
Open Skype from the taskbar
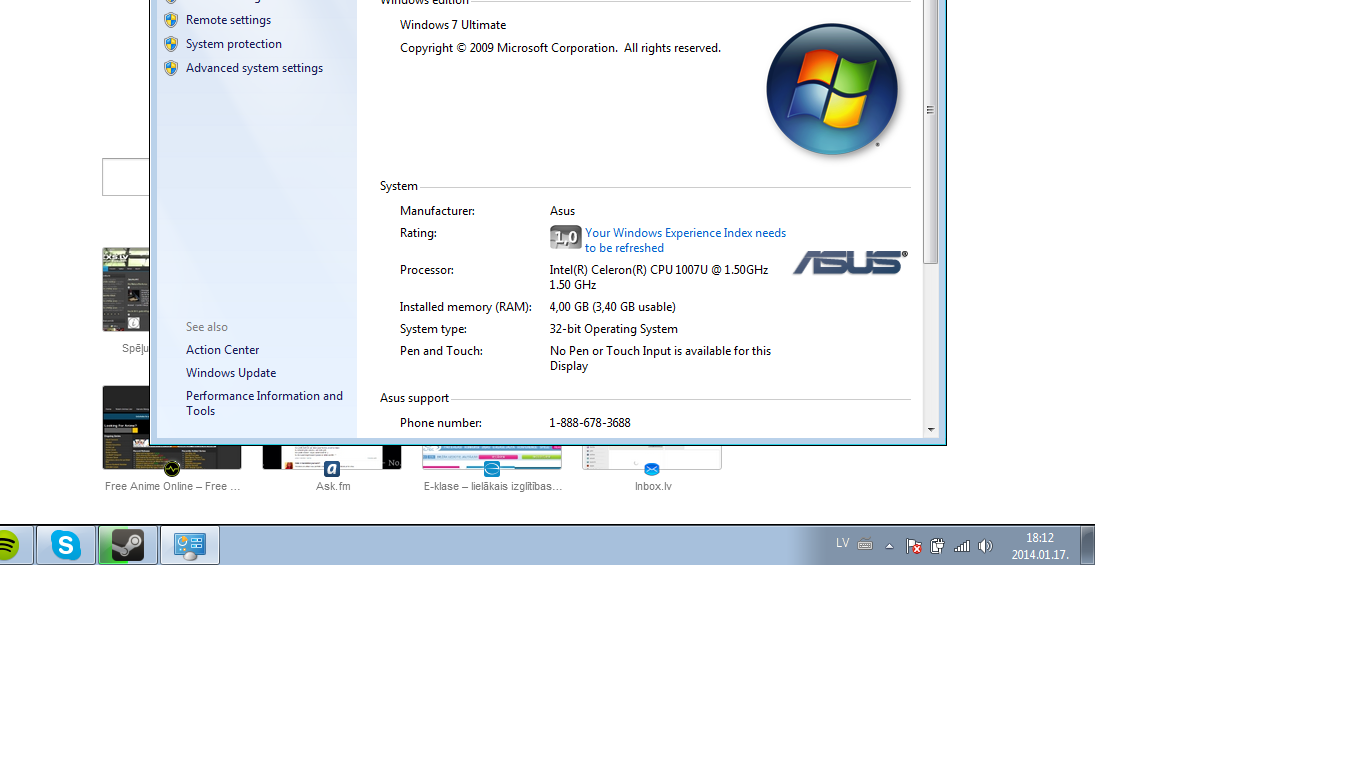pos(66,545)
